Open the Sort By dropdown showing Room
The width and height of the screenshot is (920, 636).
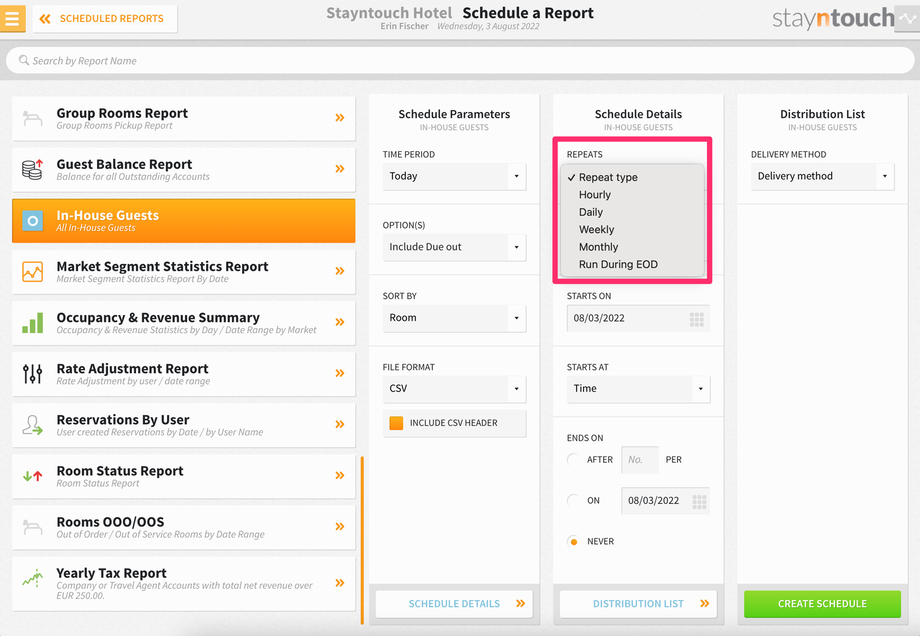(454, 318)
